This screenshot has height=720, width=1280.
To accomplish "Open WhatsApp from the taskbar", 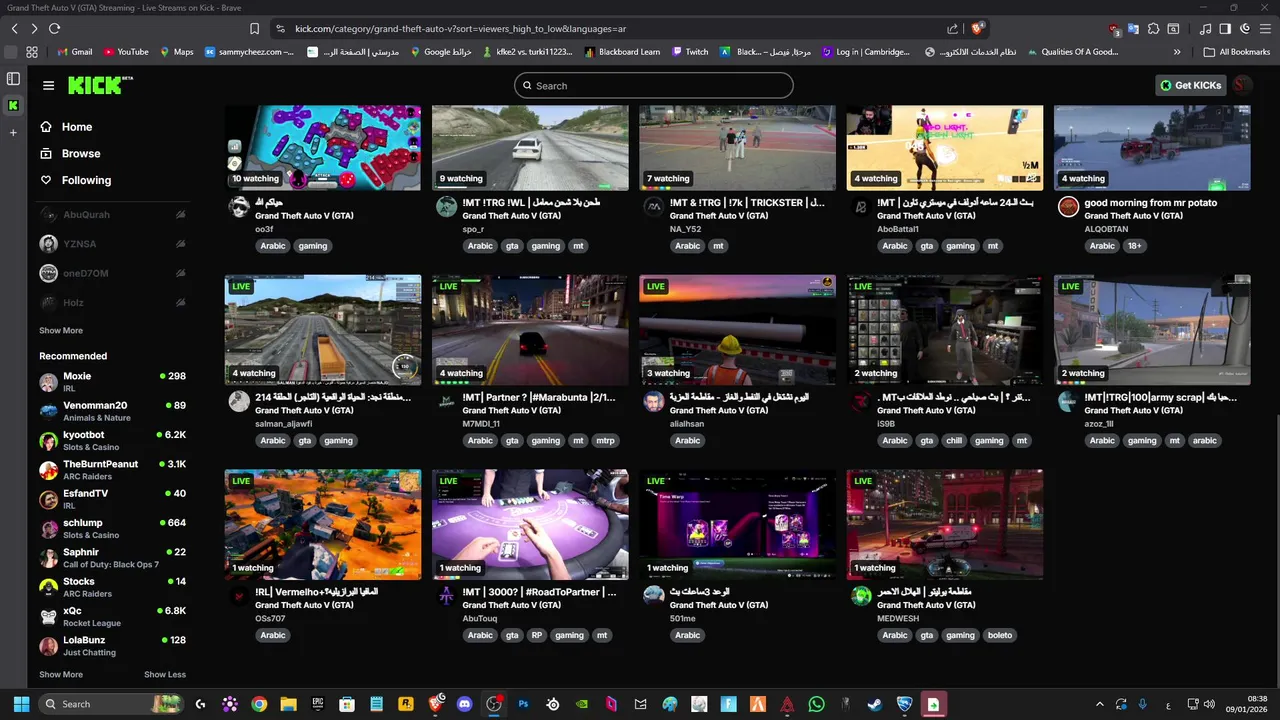I will click(816, 704).
